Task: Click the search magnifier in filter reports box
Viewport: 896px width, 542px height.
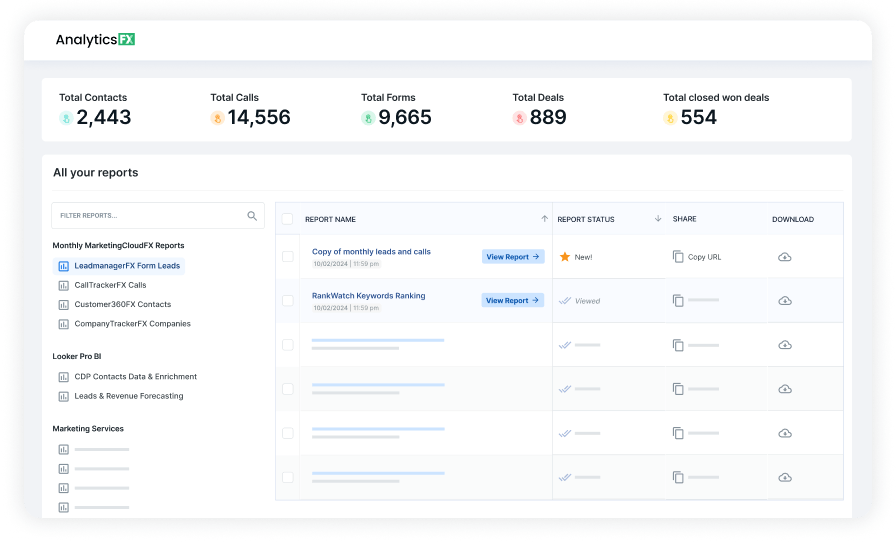Action: click(252, 216)
